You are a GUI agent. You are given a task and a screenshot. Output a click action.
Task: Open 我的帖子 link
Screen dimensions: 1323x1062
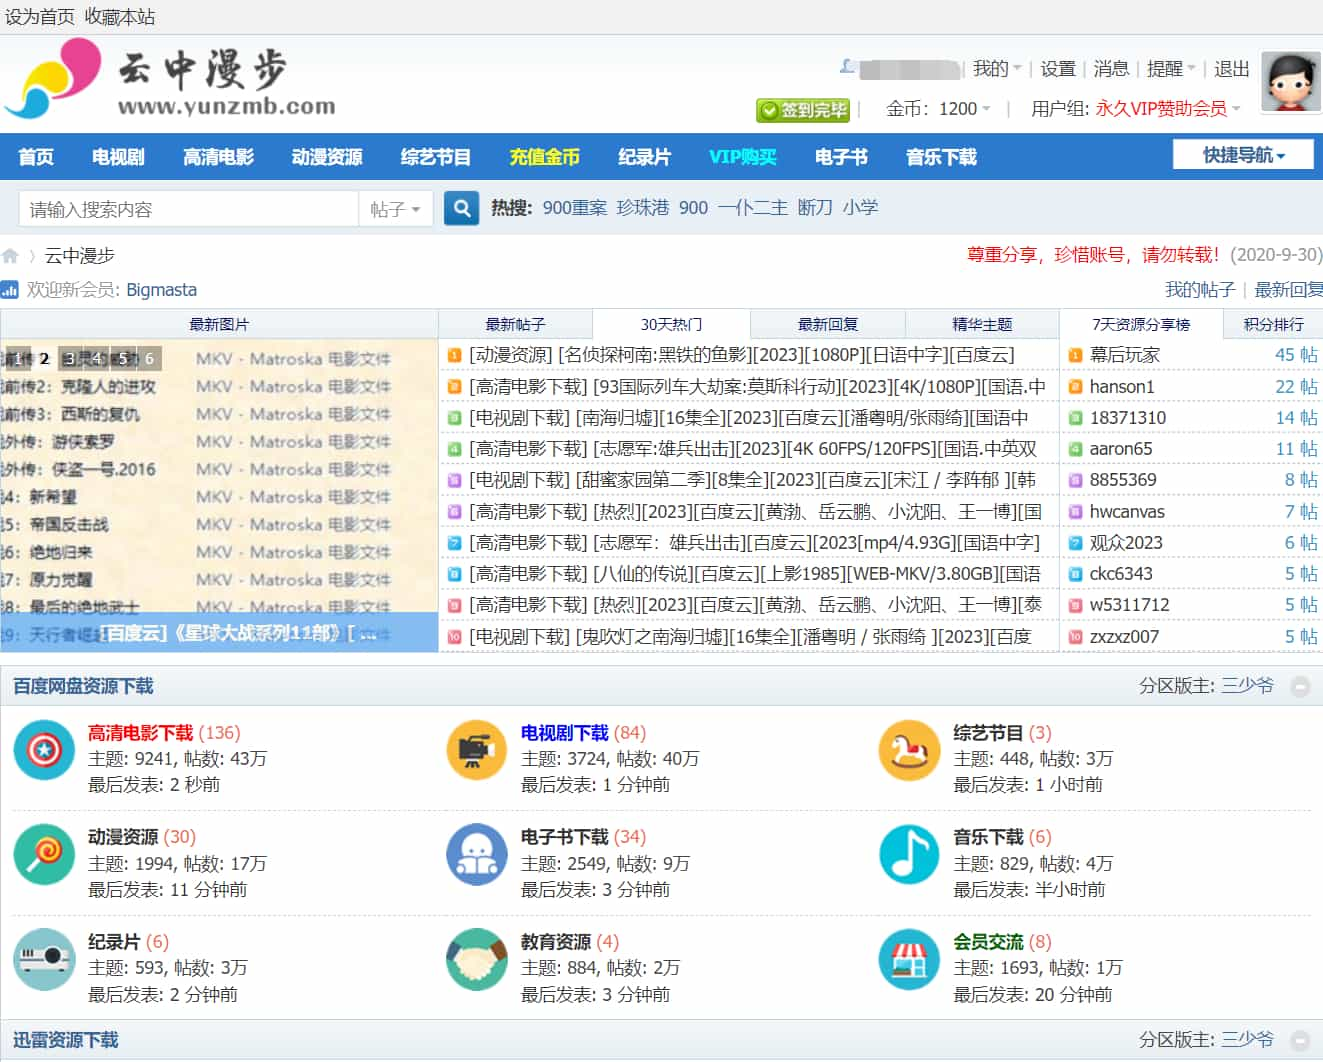[1200, 289]
